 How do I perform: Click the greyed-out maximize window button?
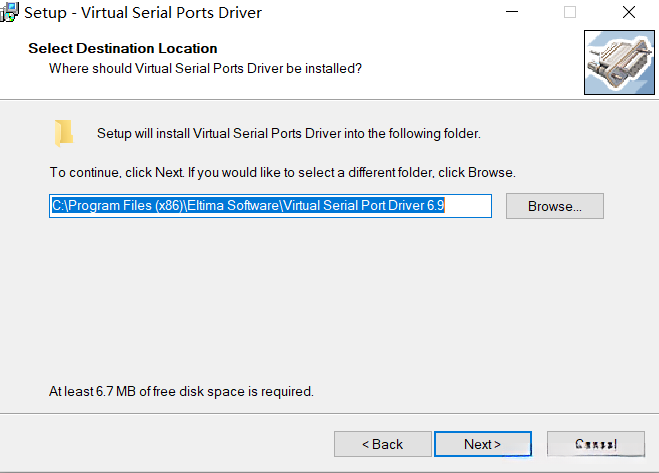click(x=570, y=13)
